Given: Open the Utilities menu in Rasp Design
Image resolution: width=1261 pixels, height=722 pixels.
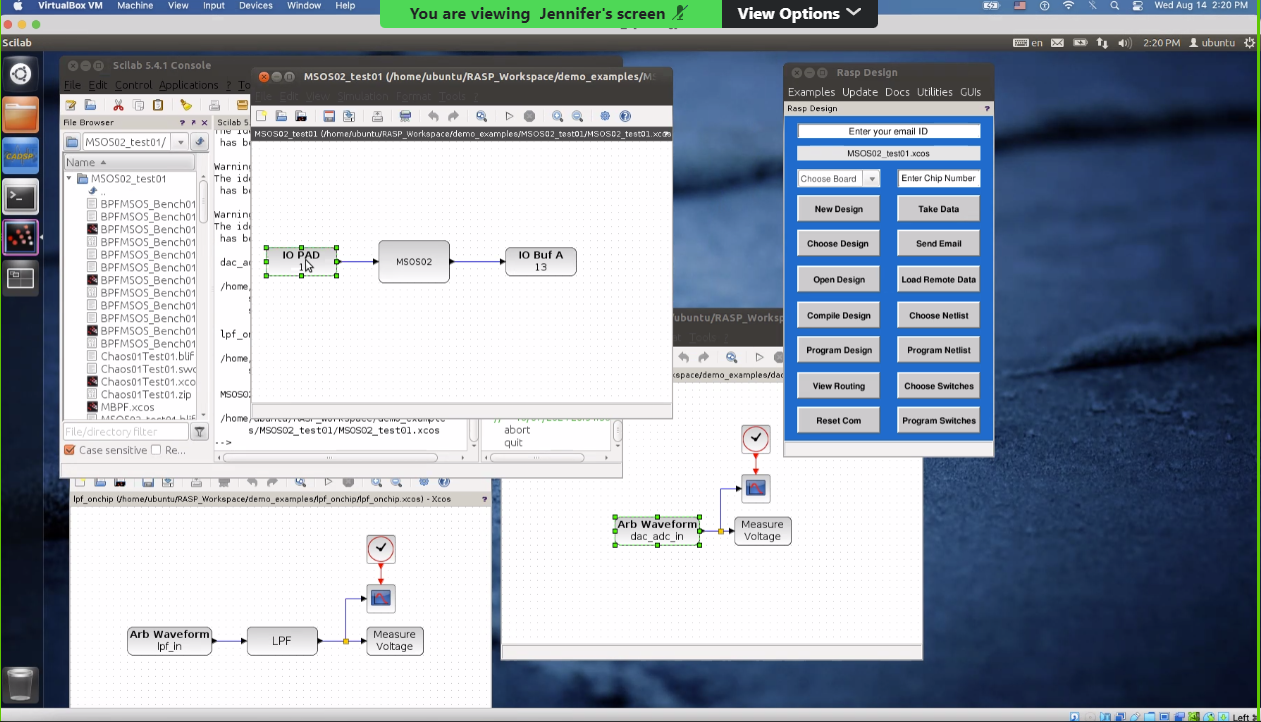Looking at the screenshot, I should pyautogui.click(x=934, y=92).
